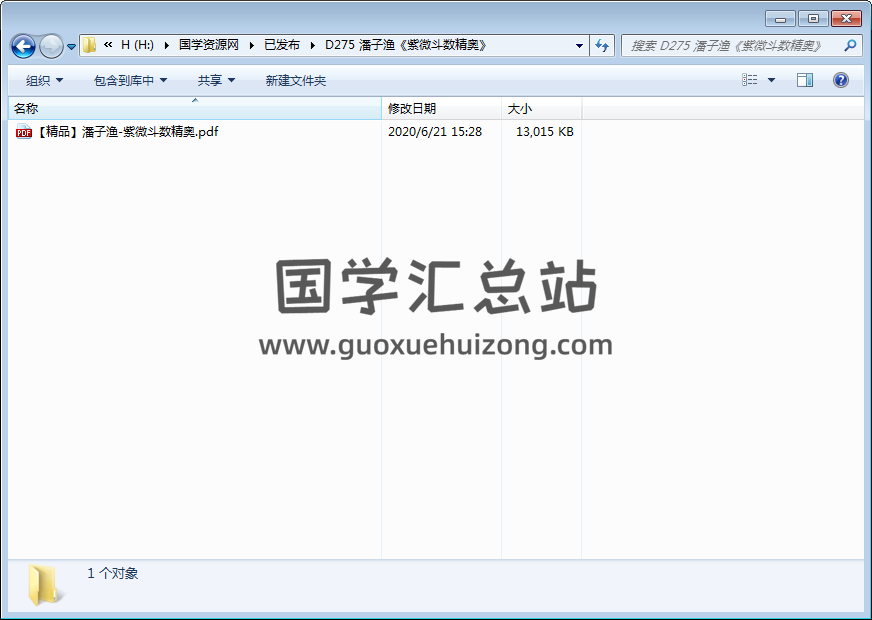Sort by 名称 column header
The width and height of the screenshot is (872, 620).
(195, 108)
